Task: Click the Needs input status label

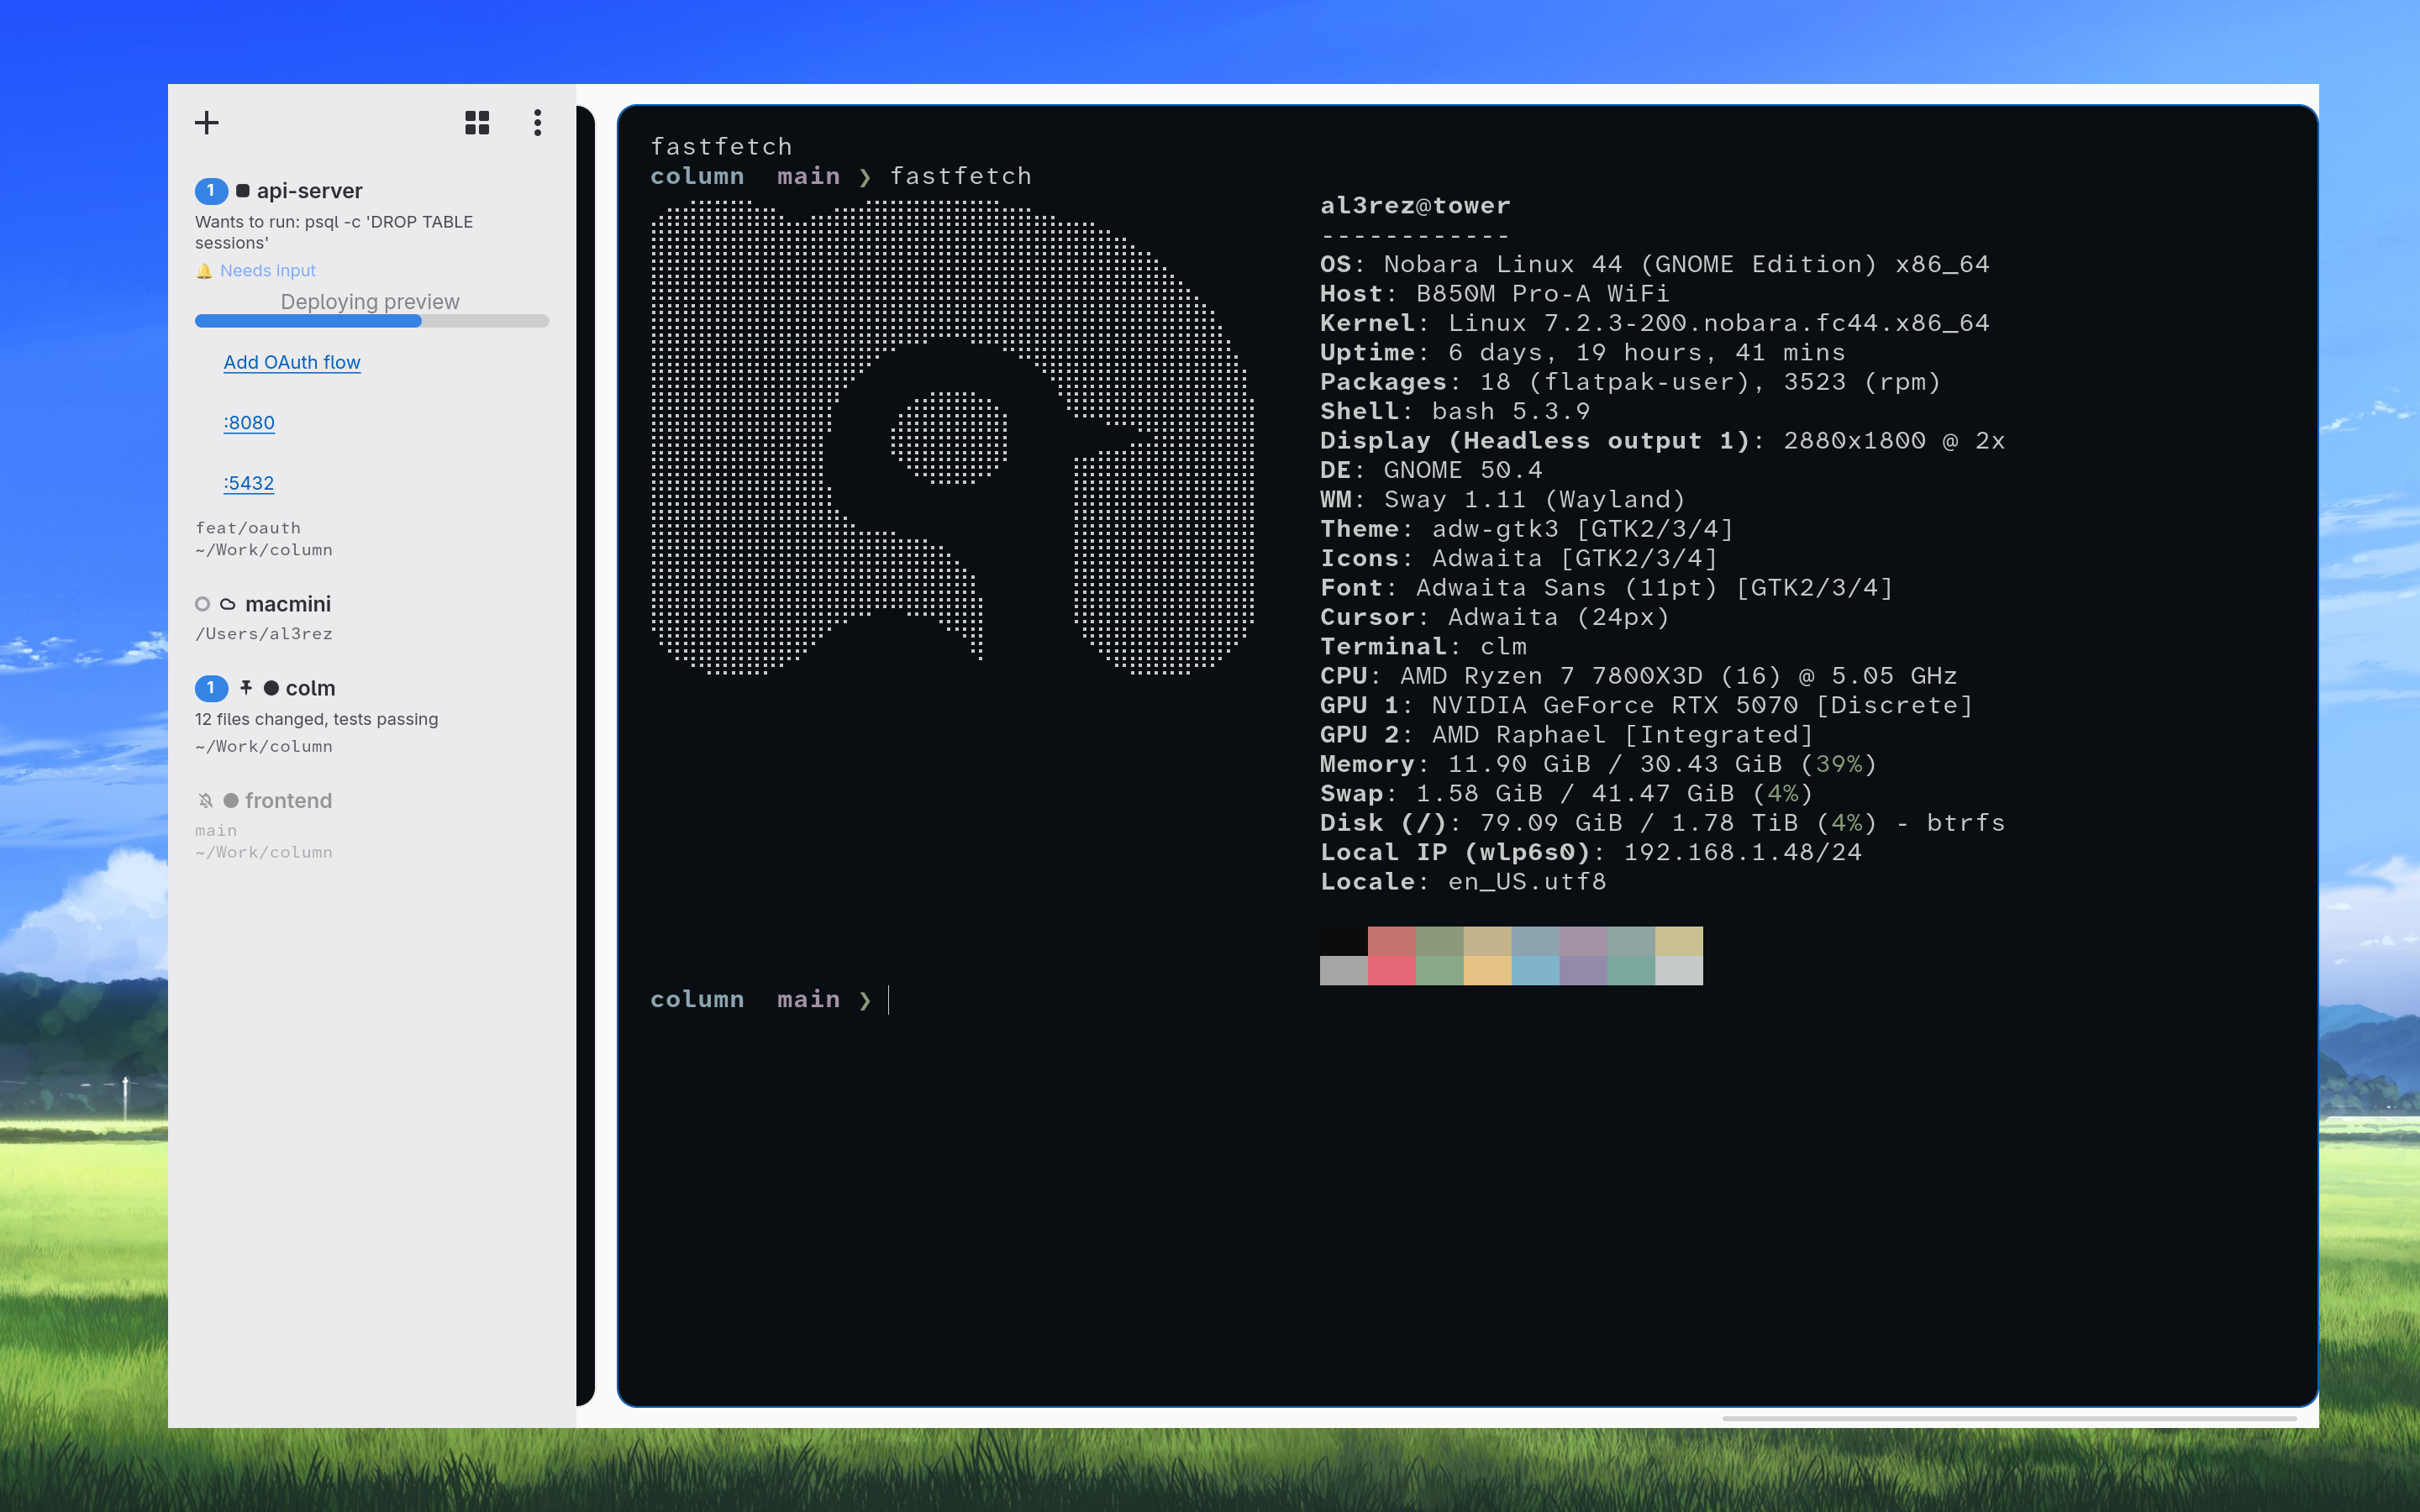Action: click(x=268, y=271)
